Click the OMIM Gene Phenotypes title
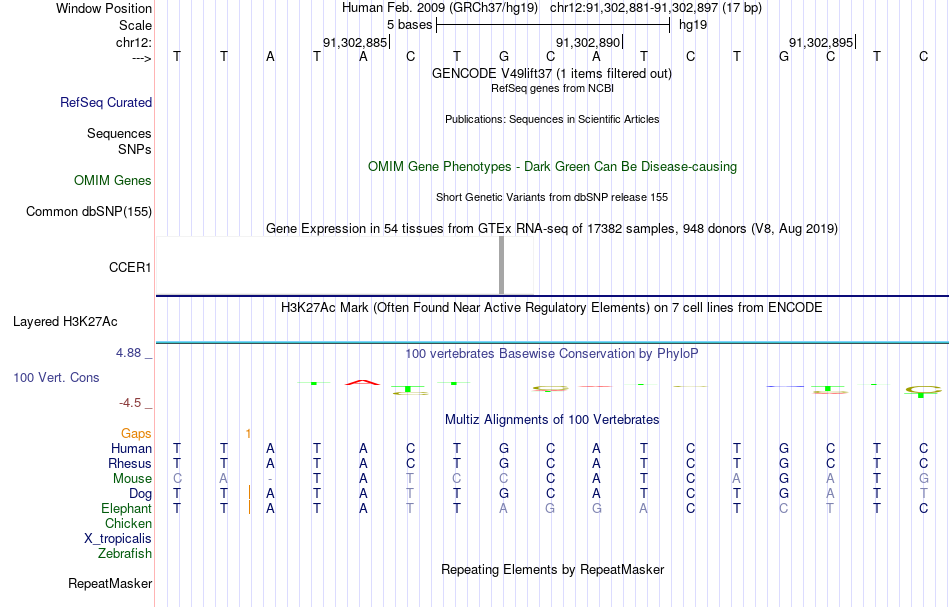 pos(552,167)
